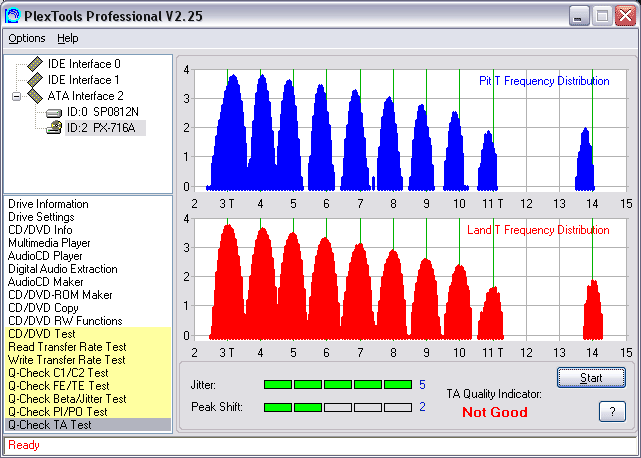Screen dimensions: 641x458
Task: Click the PX-716A optical drive icon
Action: [x=54, y=128]
